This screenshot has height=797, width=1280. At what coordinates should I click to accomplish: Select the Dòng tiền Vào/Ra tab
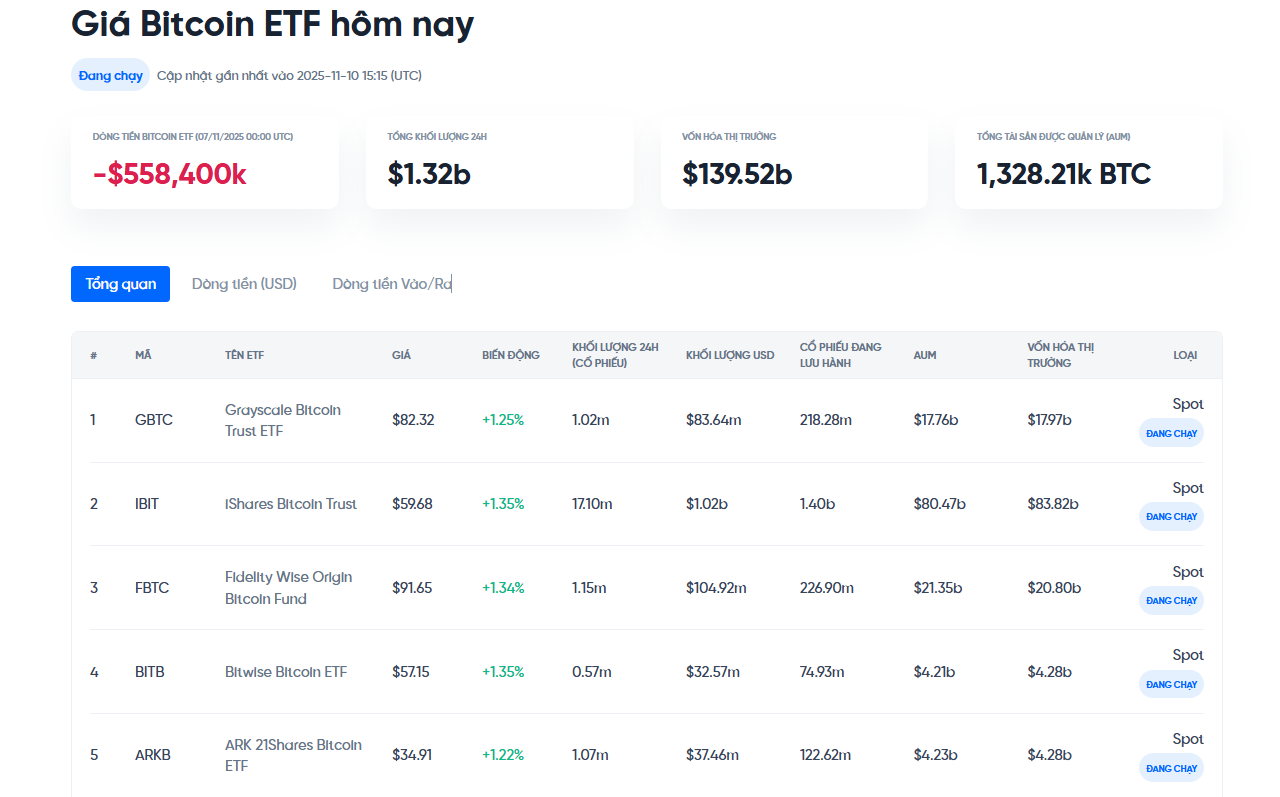pos(392,284)
